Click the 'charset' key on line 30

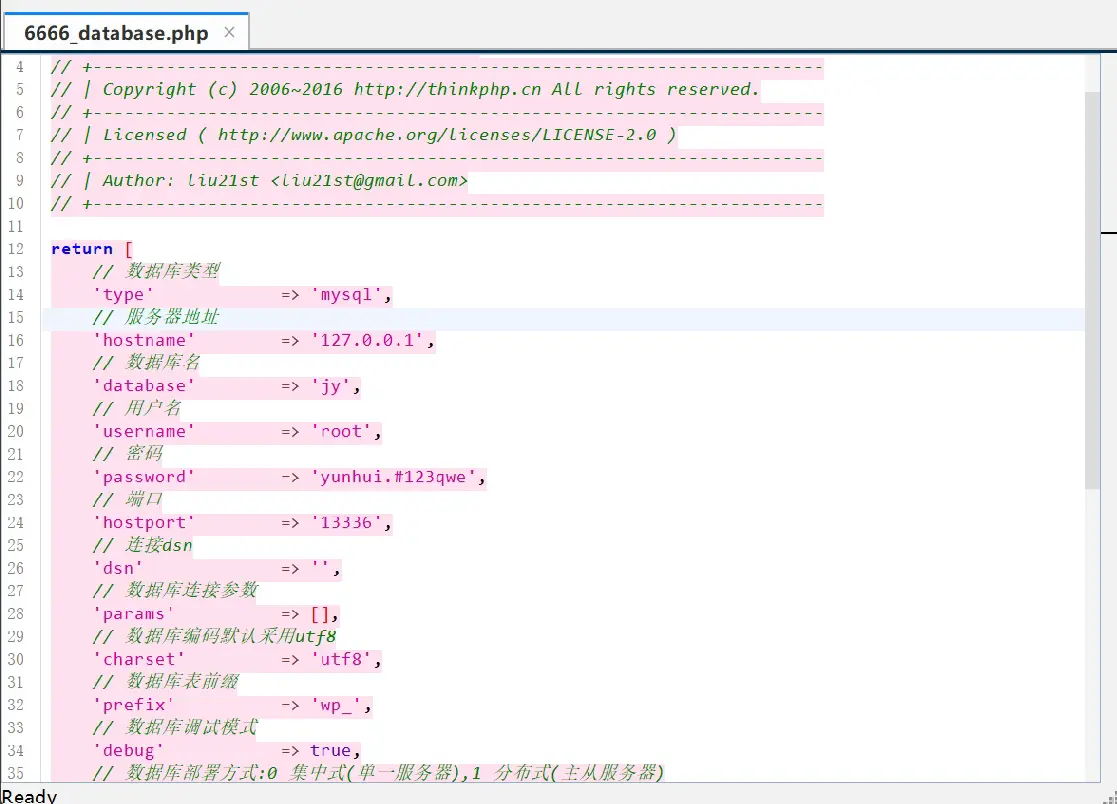pos(139,659)
